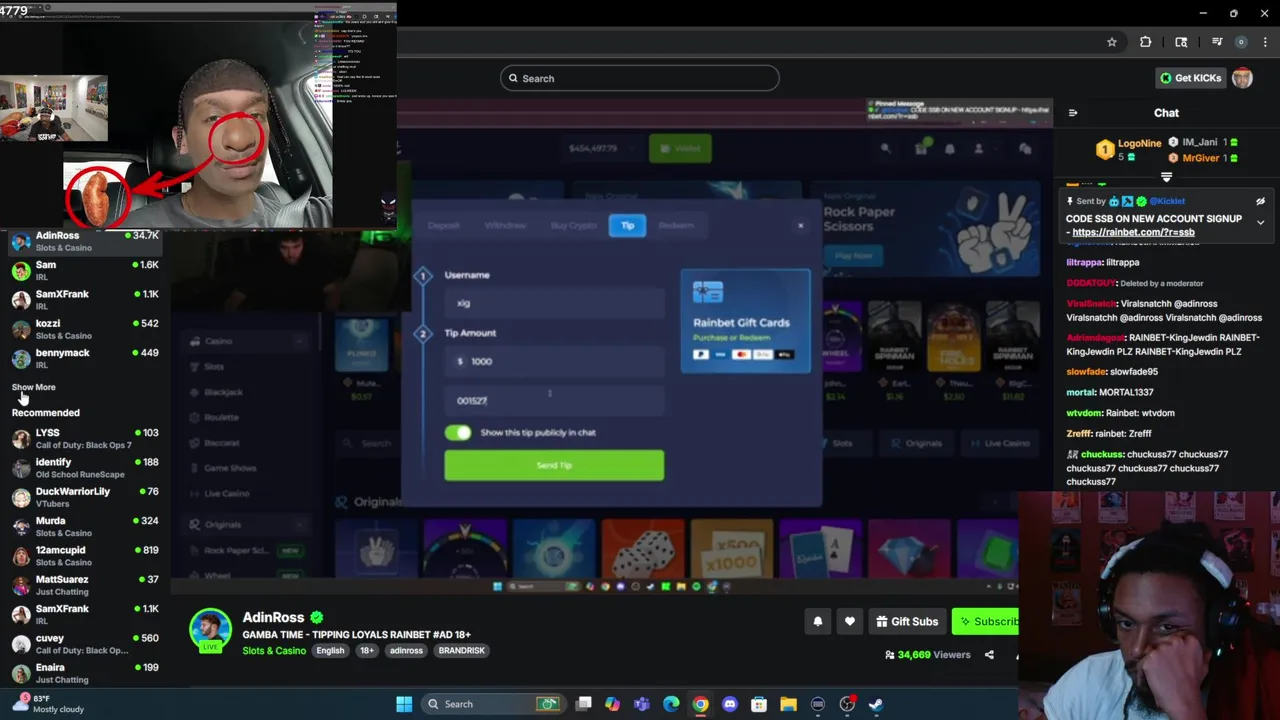Click LogoNine in gift leaderboard
The width and height of the screenshot is (1280, 720).
[x=1139, y=143]
